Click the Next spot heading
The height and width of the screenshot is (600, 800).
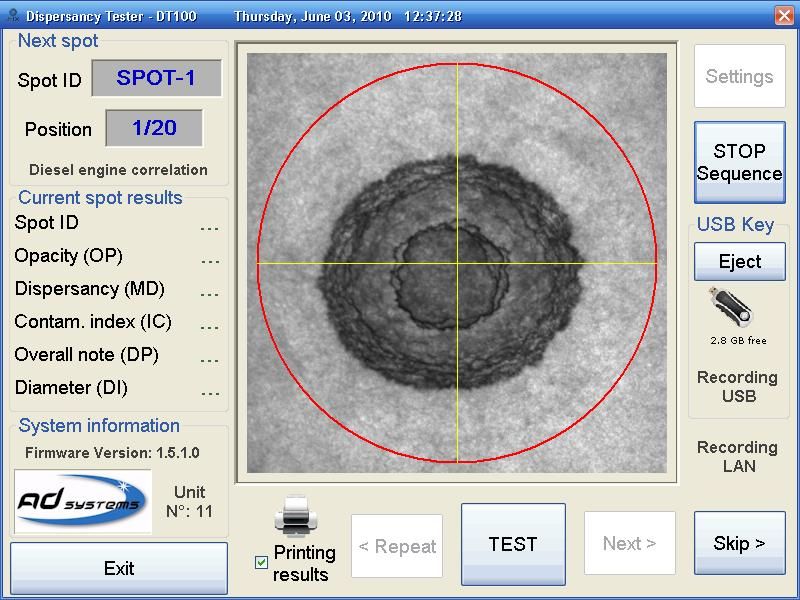pyautogui.click(x=58, y=41)
